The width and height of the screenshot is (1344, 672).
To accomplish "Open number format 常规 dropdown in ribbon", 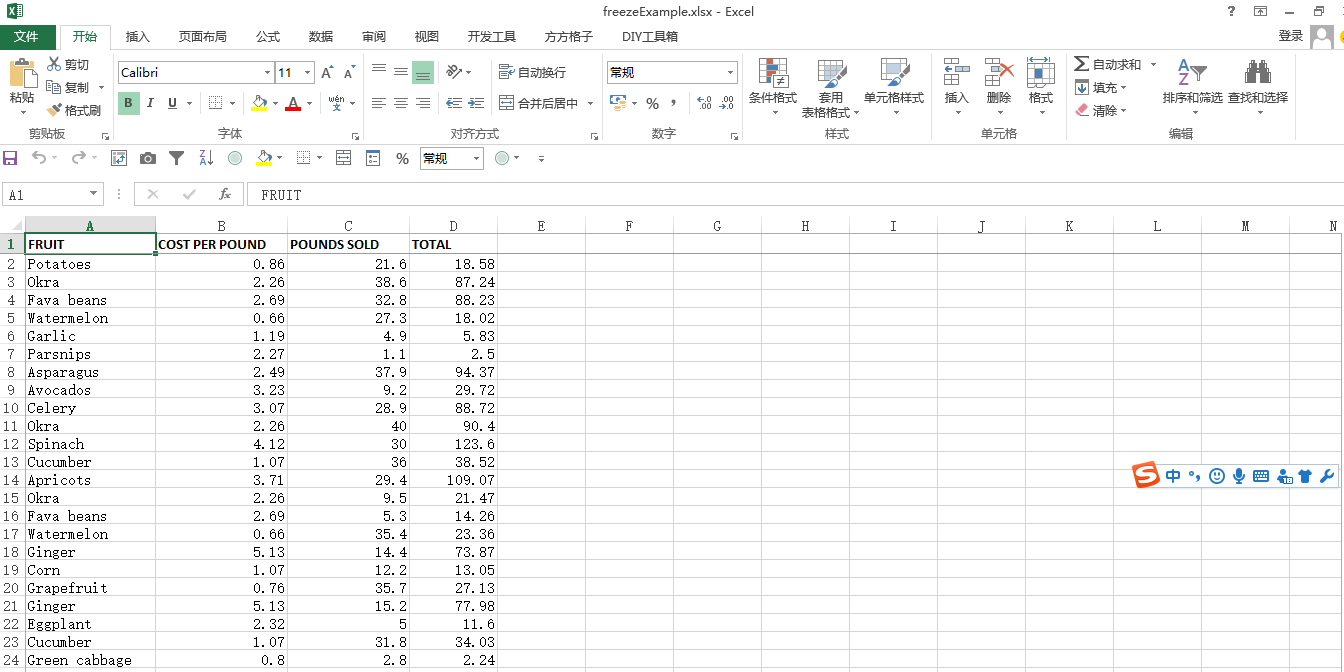I will [731, 72].
